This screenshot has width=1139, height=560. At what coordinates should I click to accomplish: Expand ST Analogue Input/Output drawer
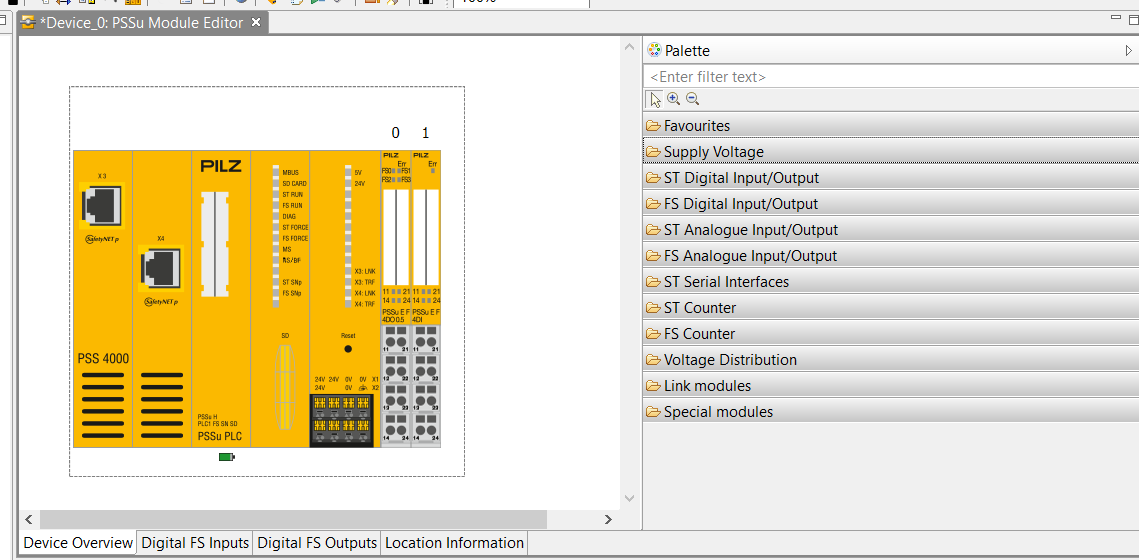coord(891,230)
